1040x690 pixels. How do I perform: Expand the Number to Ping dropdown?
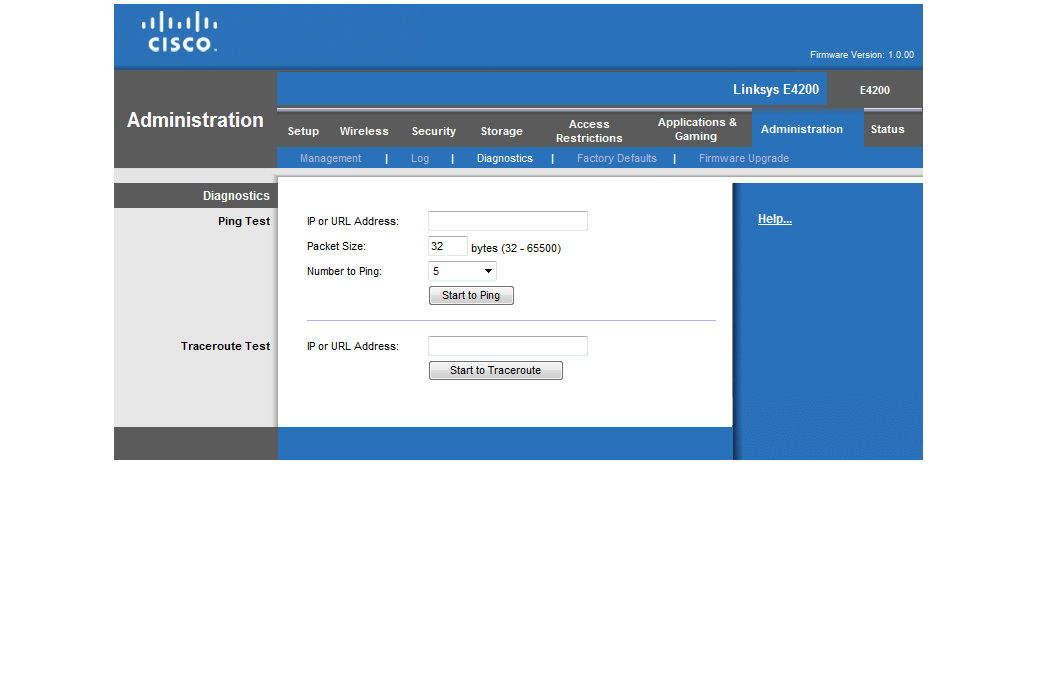(x=462, y=271)
